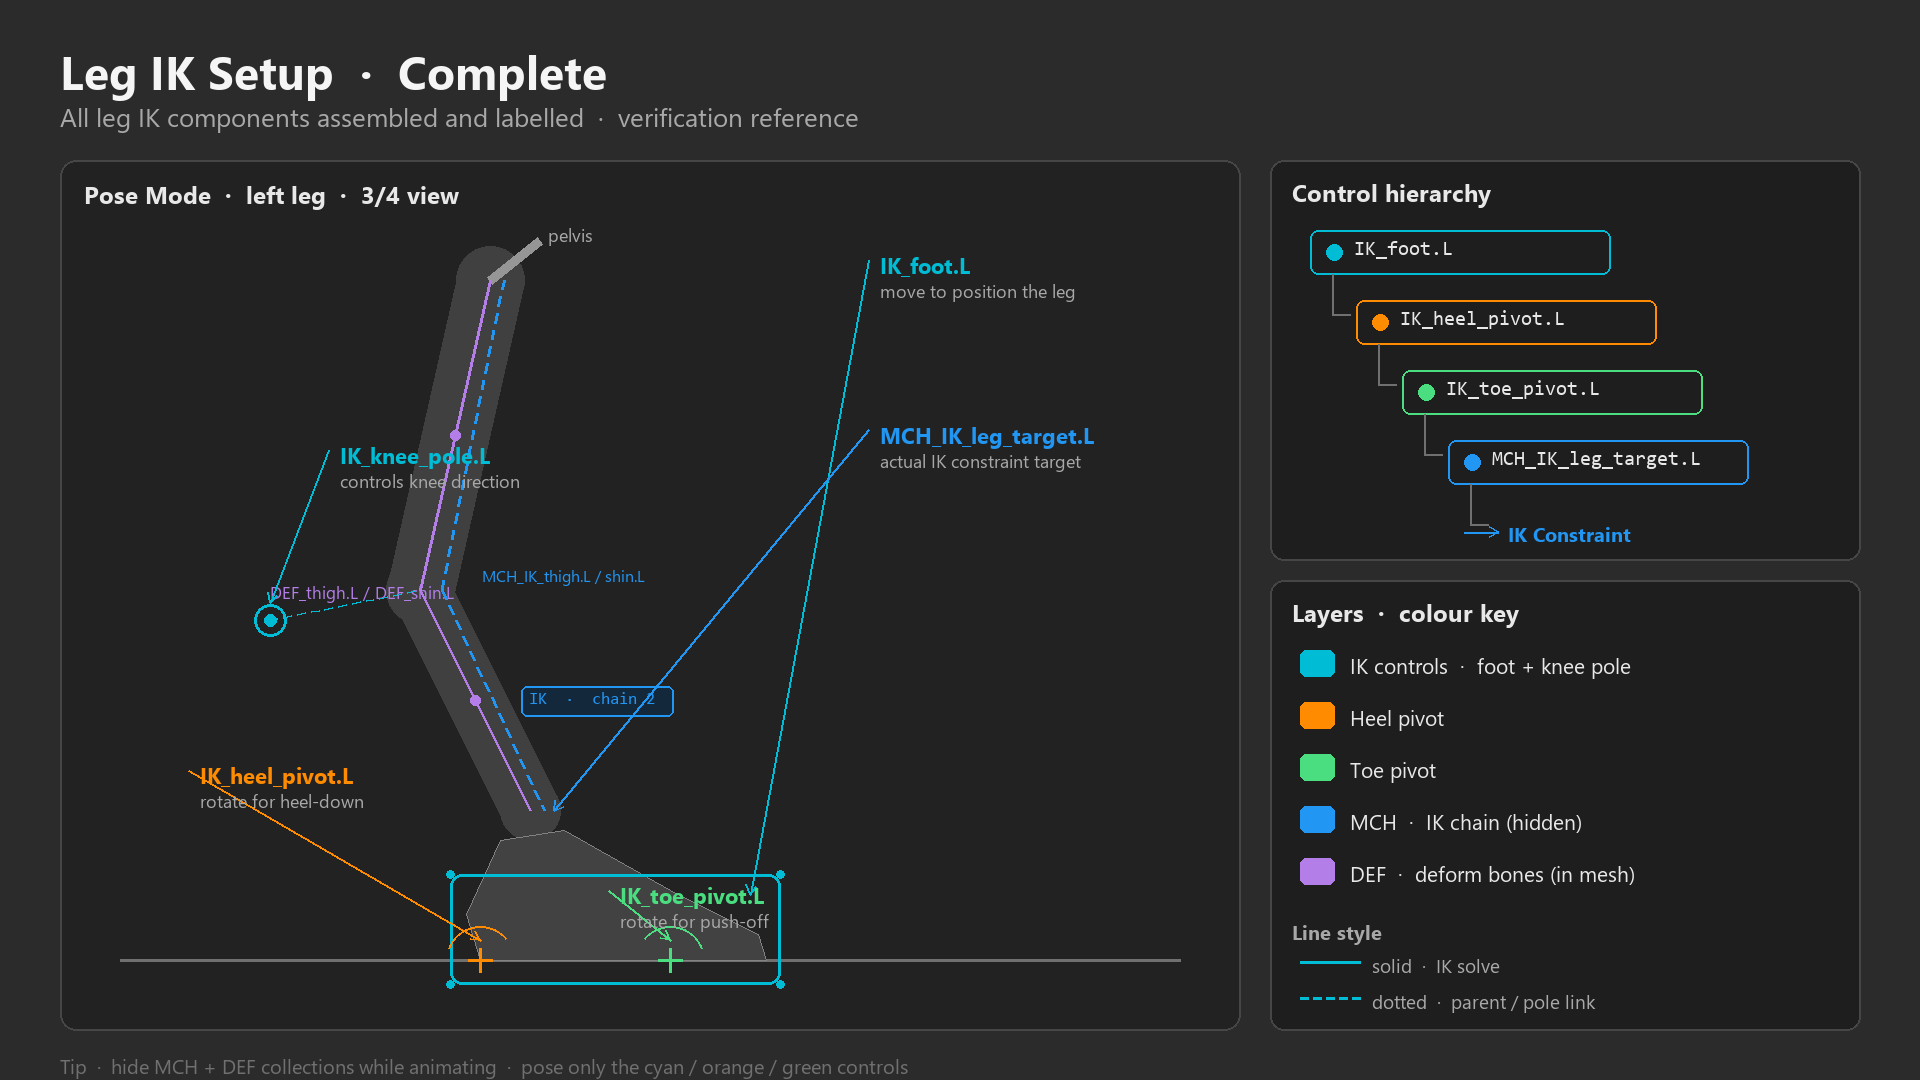Click the upper purple DEF thigh joint dot
Screen dimensions: 1920x1080
(x=455, y=435)
